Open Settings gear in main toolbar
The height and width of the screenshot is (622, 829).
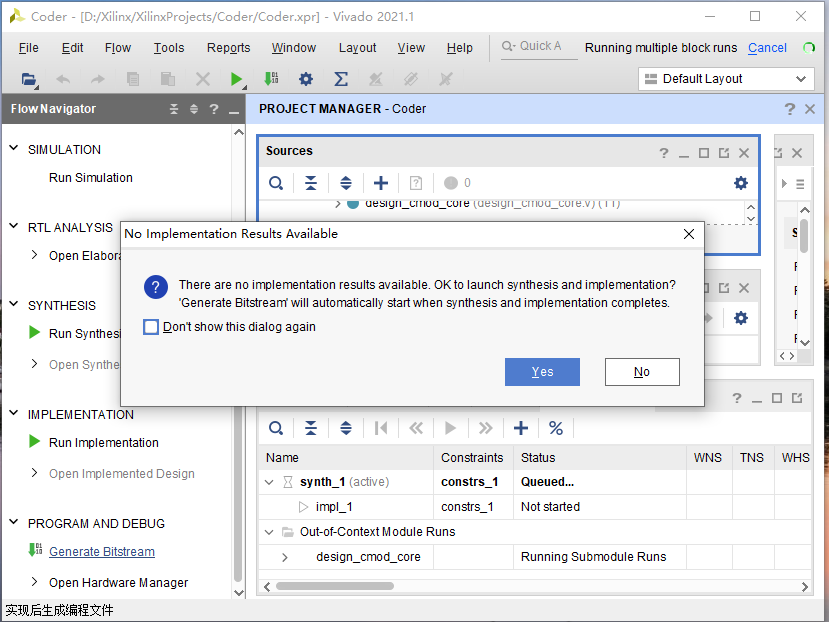pyautogui.click(x=306, y=79)
